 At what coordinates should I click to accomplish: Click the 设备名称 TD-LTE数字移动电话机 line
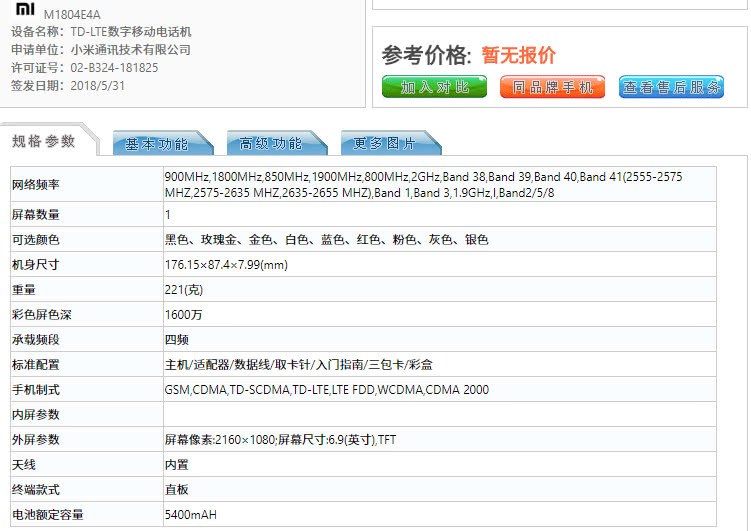pos(101,32)
